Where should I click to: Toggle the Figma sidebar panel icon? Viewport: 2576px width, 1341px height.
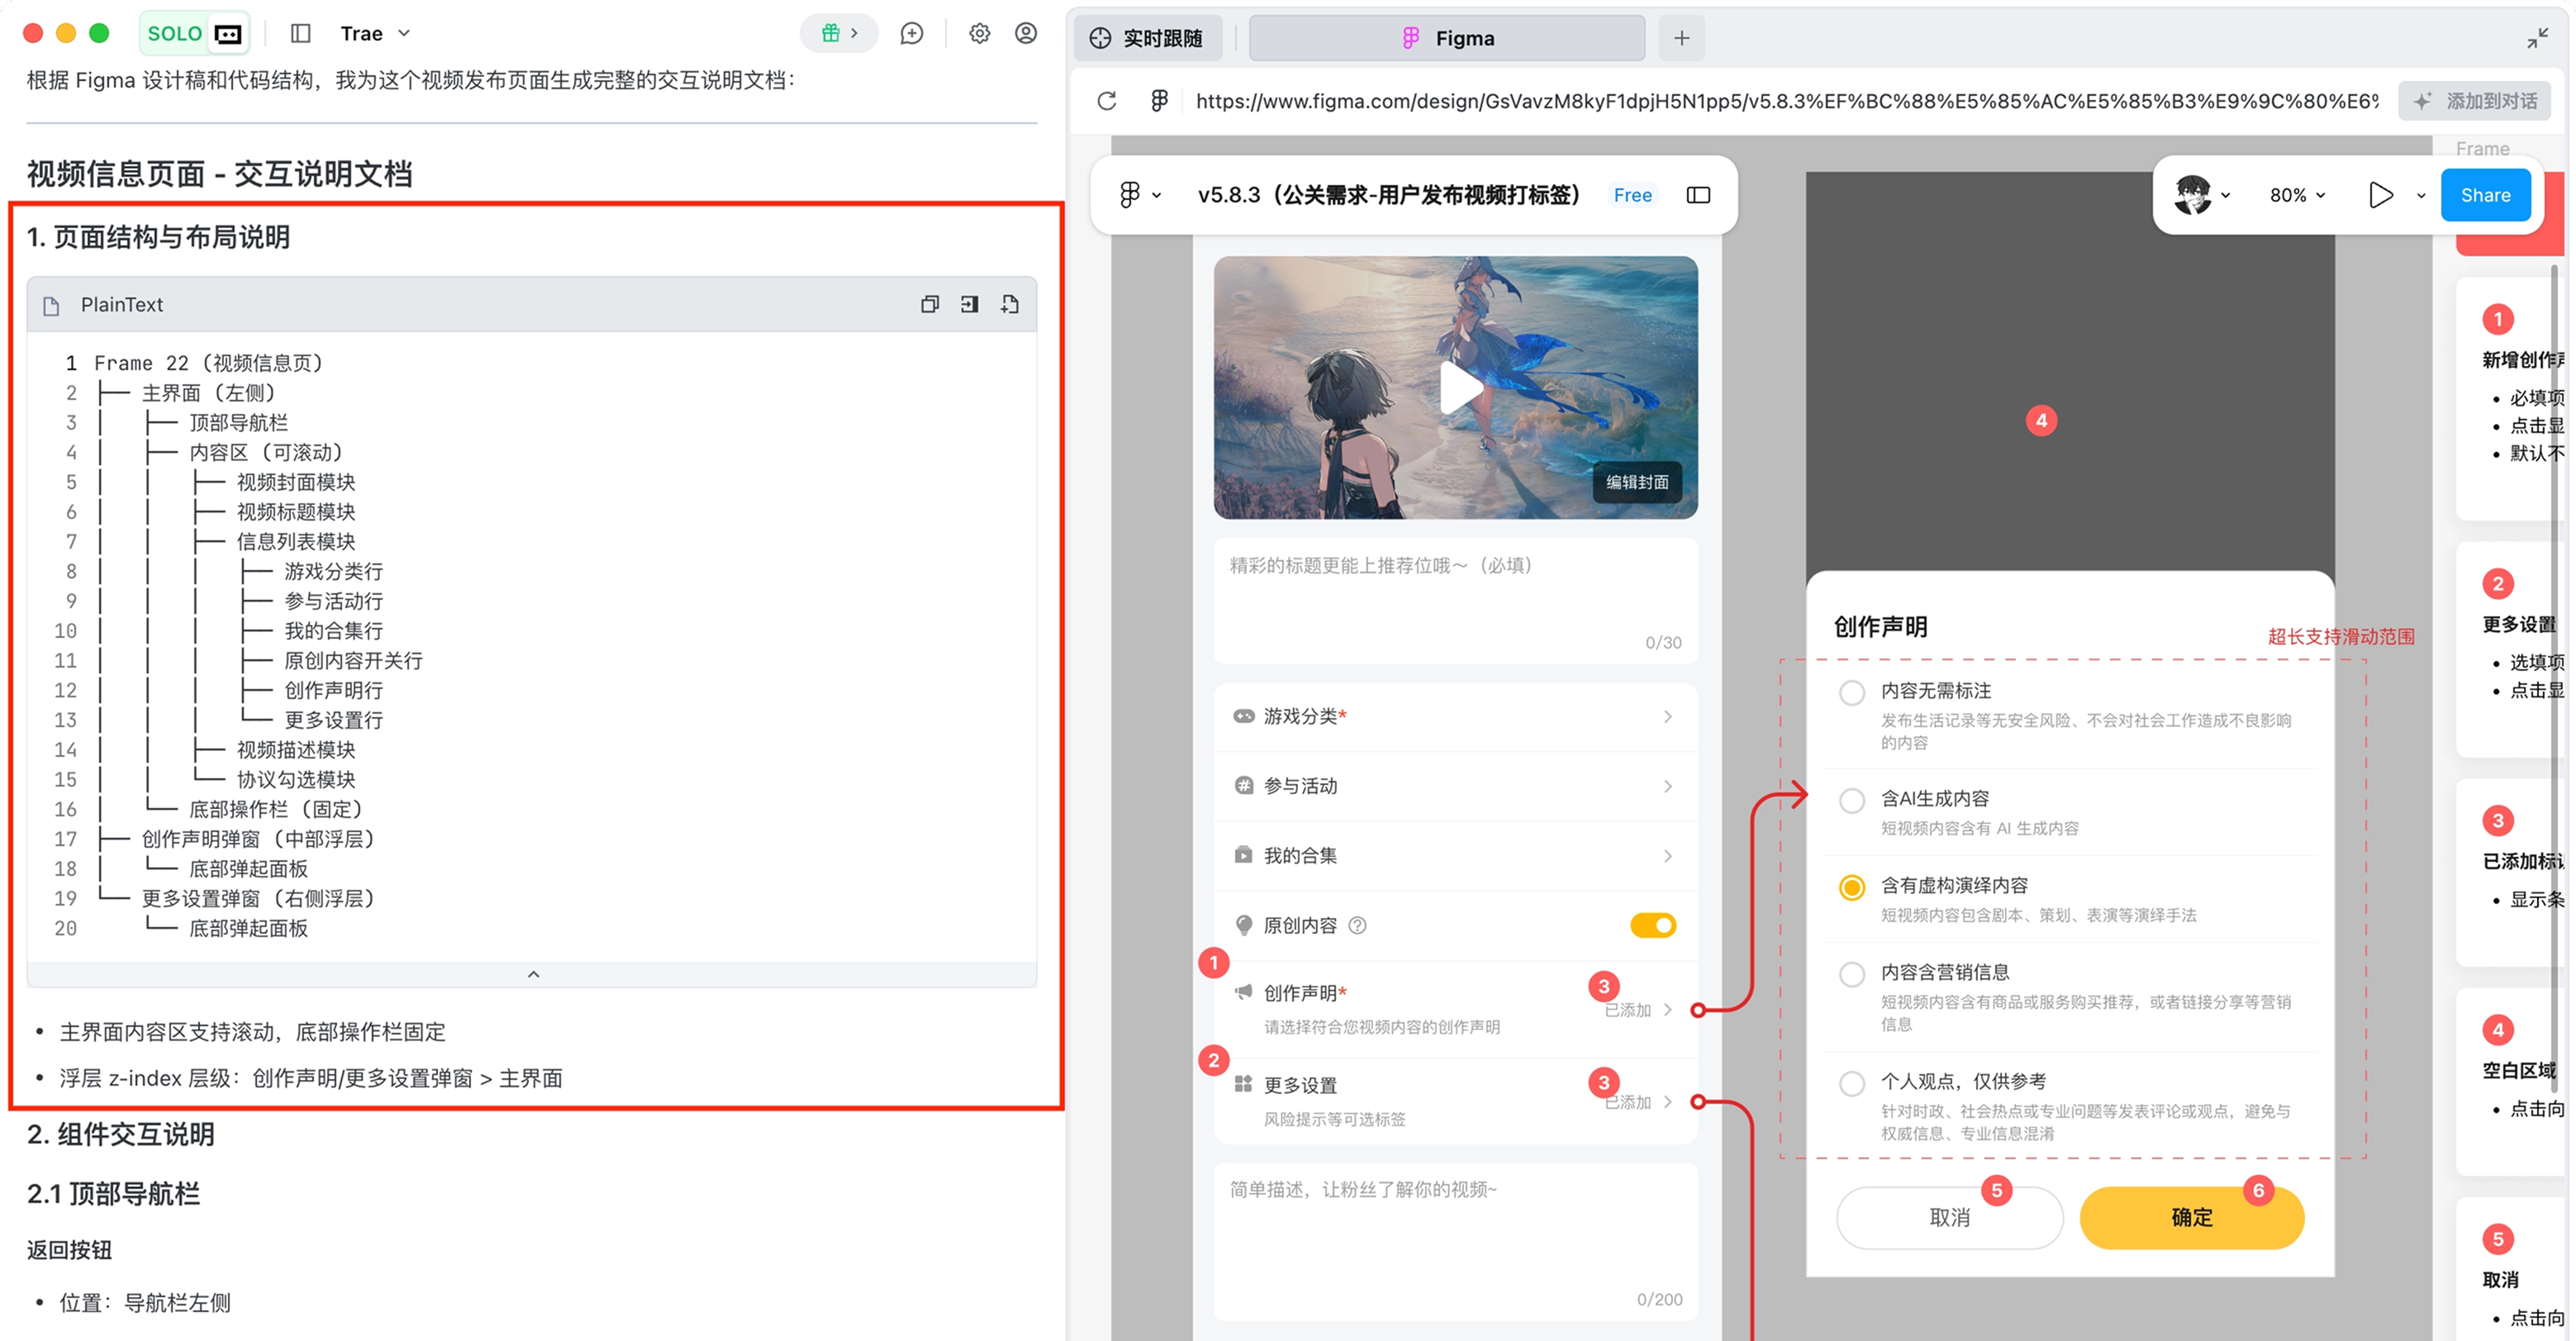point(1698,195)
